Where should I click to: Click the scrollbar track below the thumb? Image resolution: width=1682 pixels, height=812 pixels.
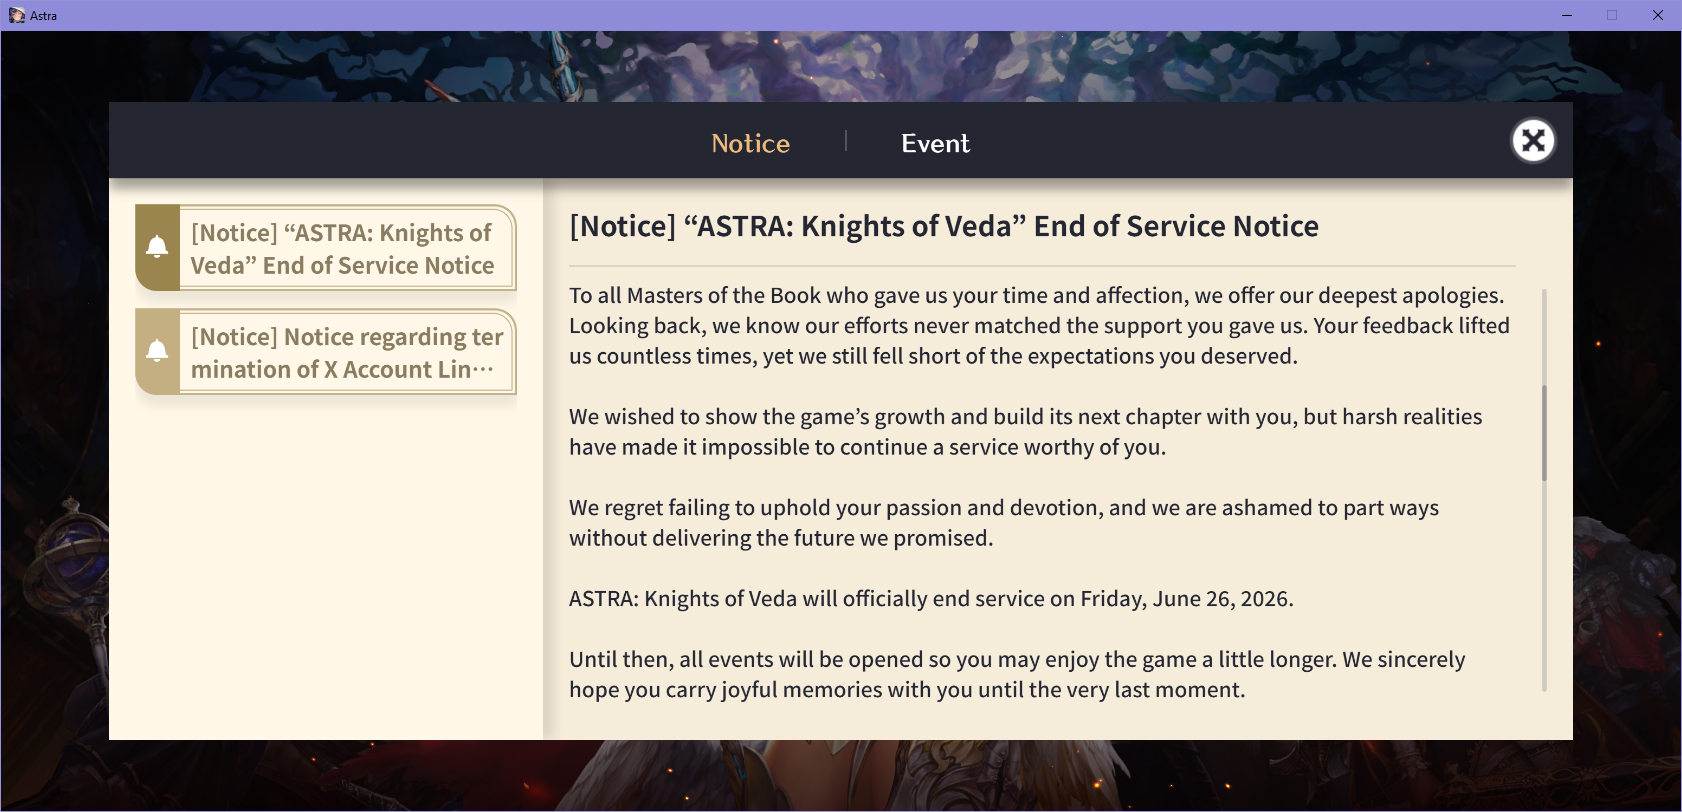[1544, 590]
